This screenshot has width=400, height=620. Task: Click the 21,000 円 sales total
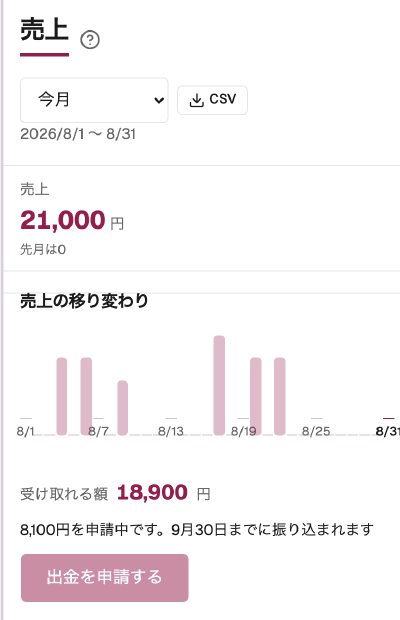point(72,220)
